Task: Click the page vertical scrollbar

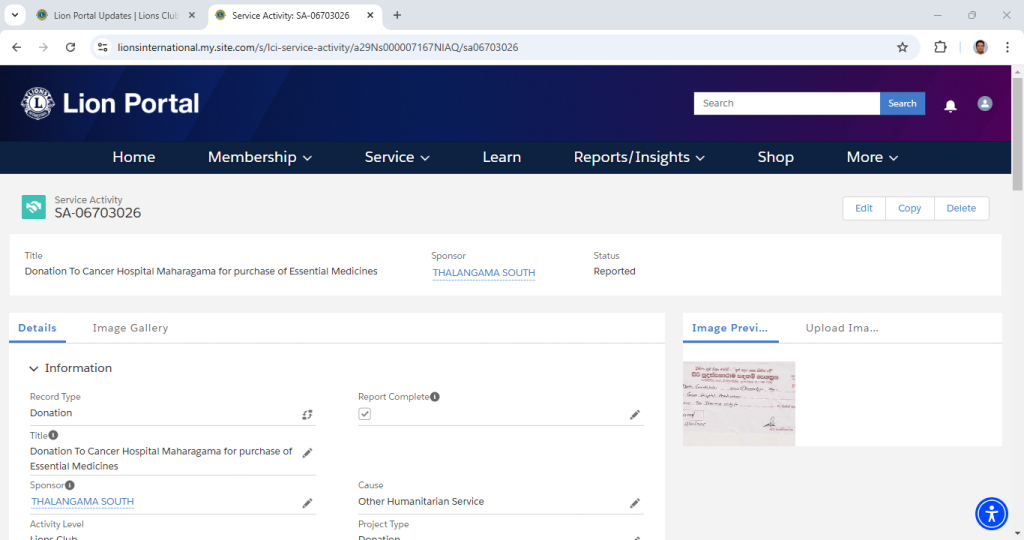Action: pos(1017,135)
